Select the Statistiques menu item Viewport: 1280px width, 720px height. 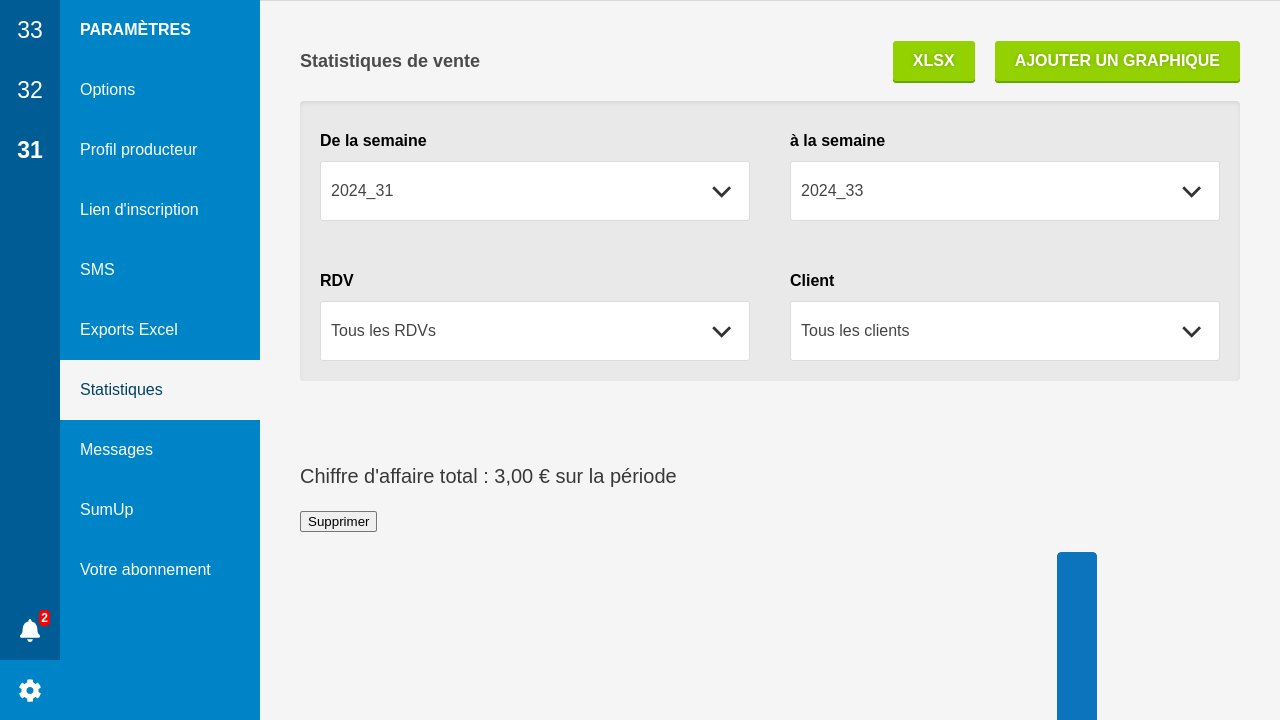[121, 390]
